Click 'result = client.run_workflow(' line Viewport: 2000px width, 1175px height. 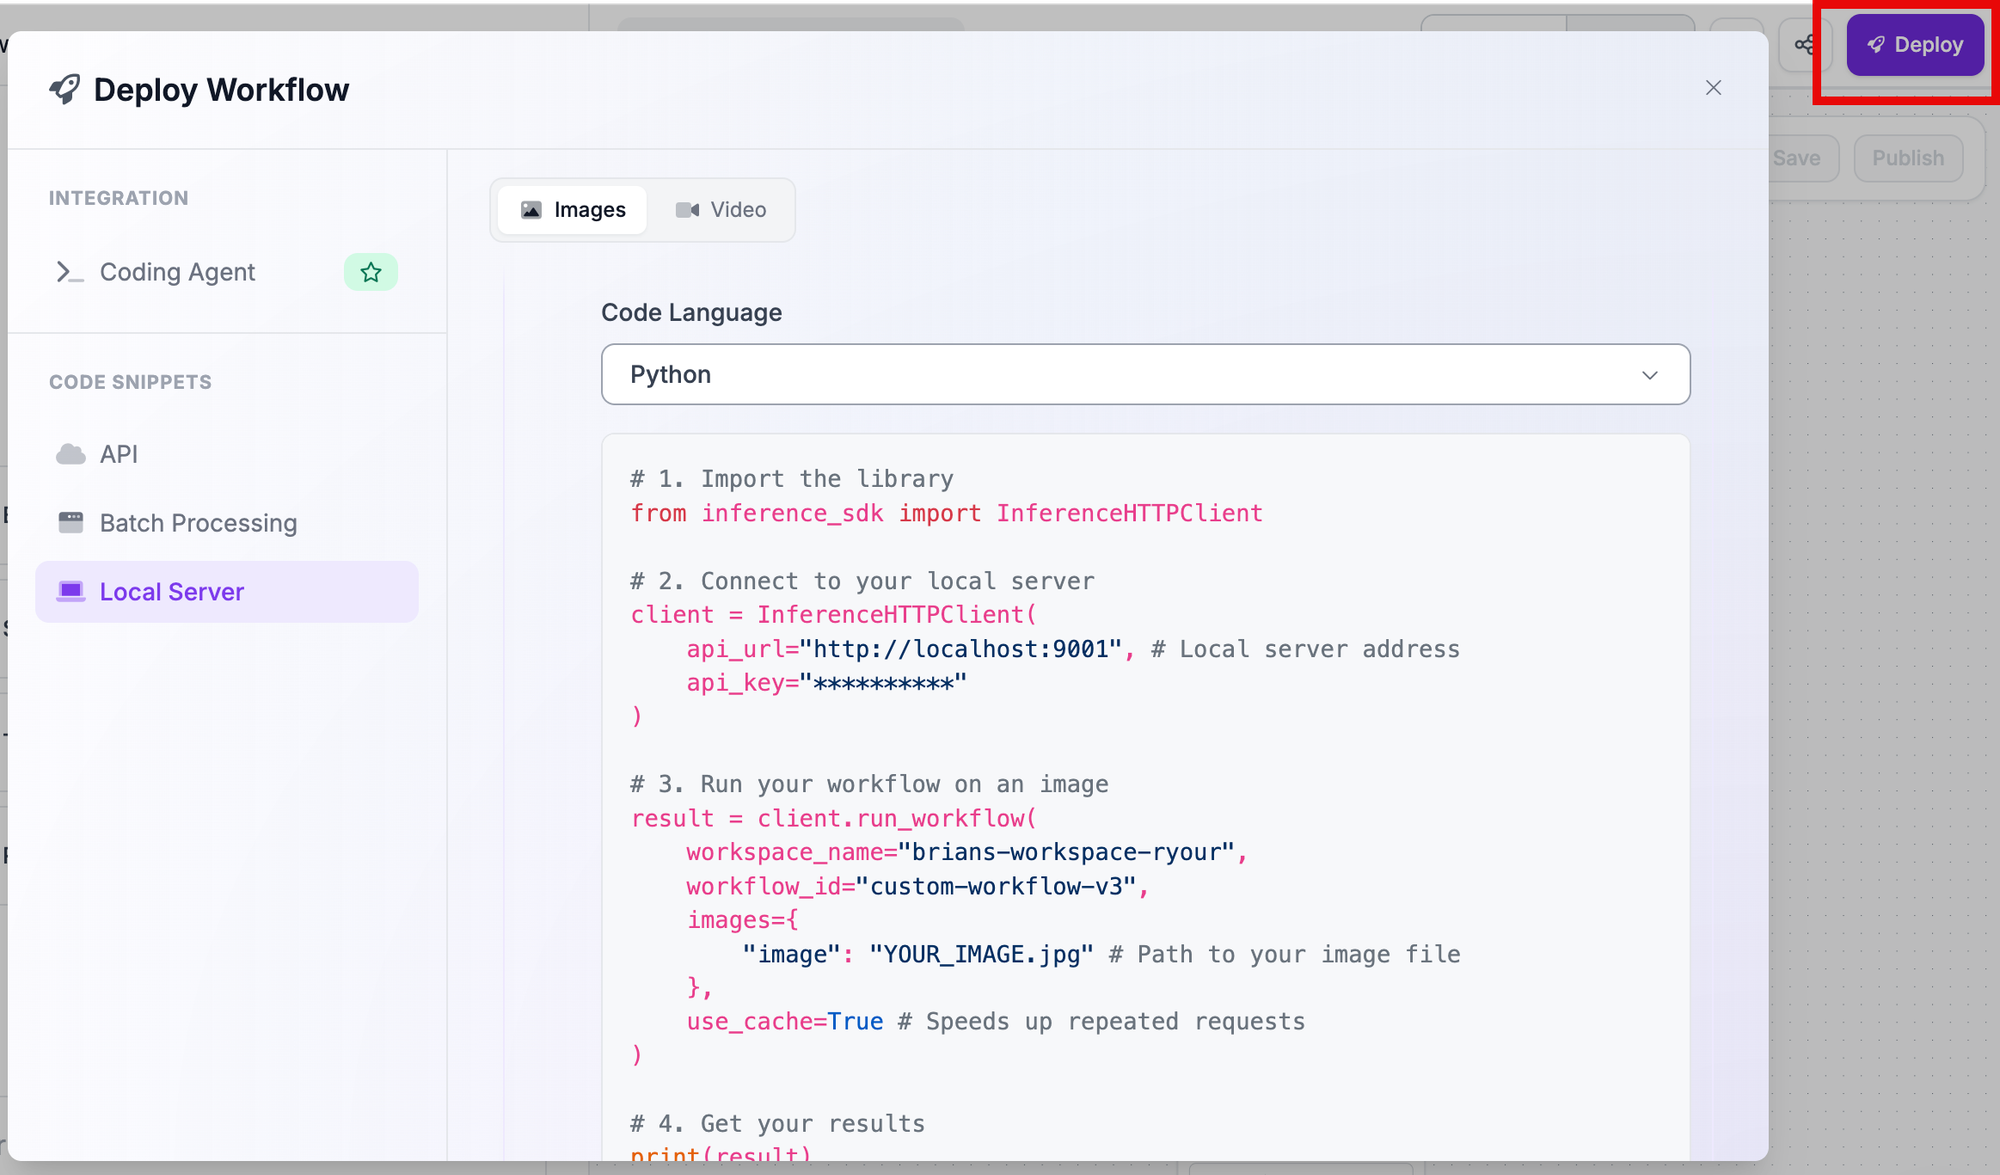[834, 818]
